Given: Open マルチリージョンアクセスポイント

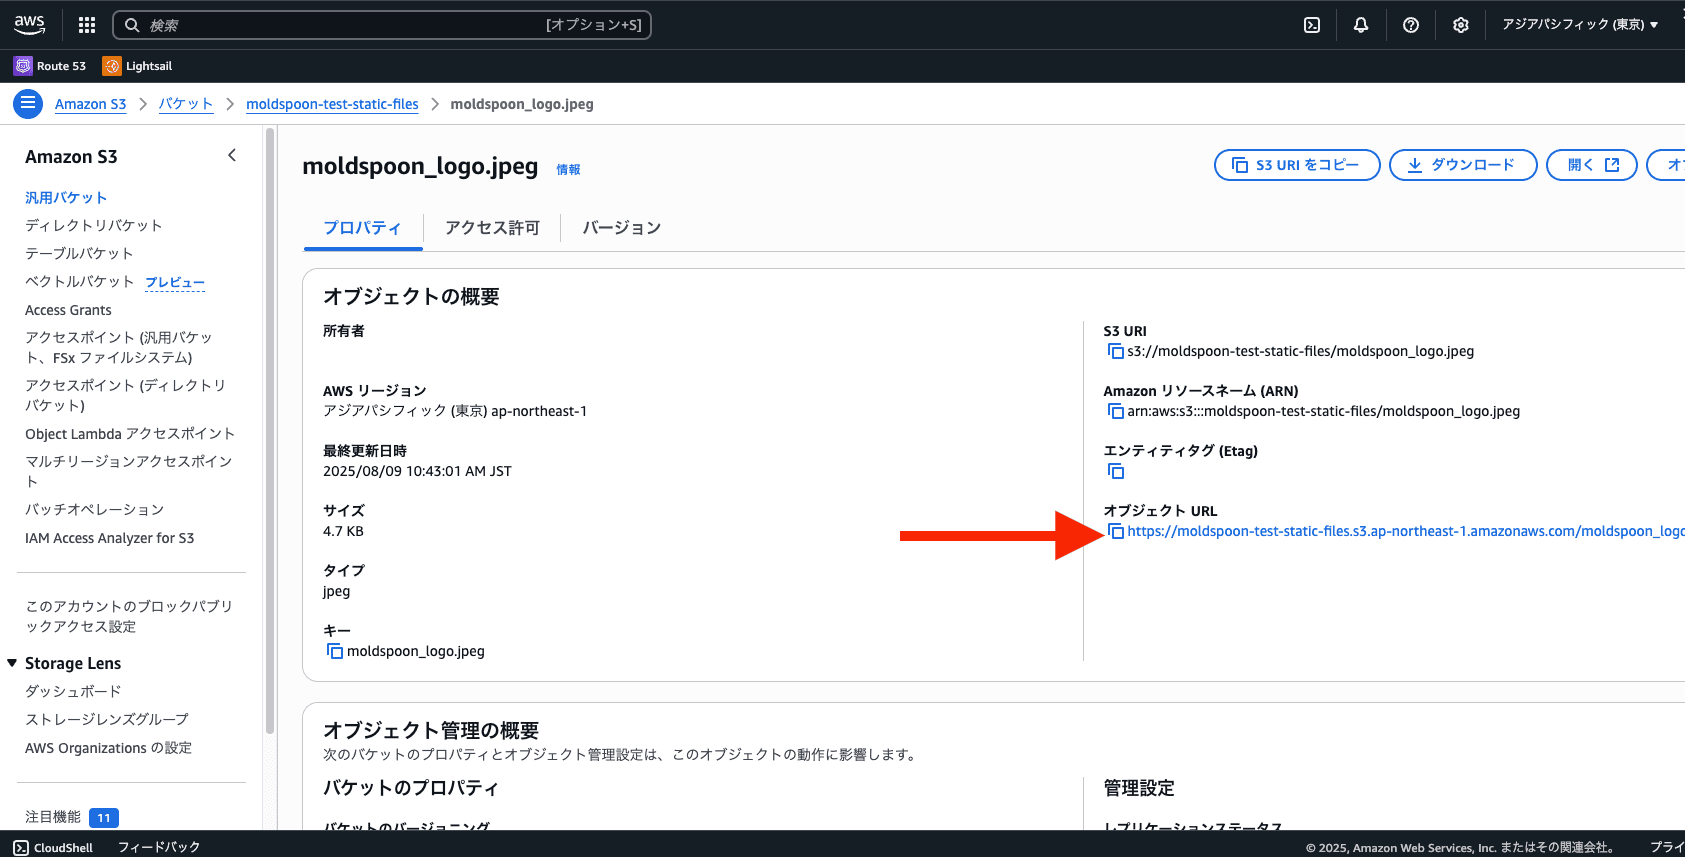Looking at the screenshot, I should pos(129,471).
